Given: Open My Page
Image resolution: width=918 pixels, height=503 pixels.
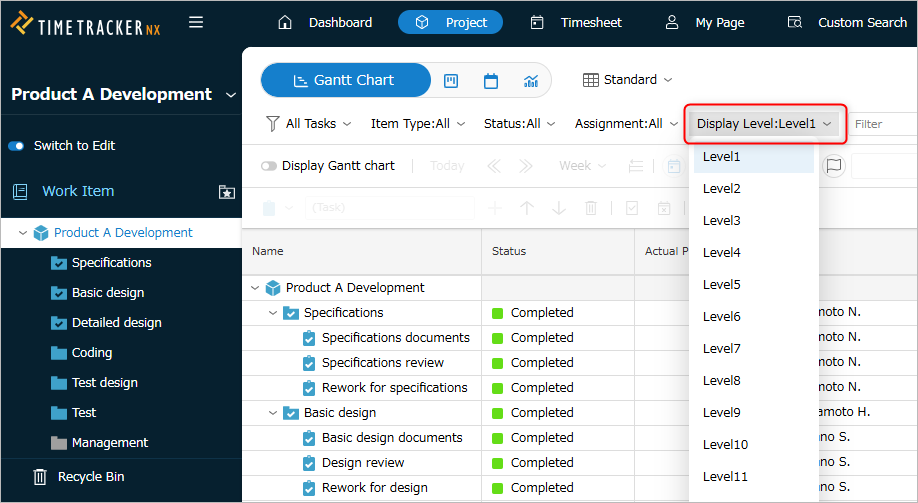Looking at the screenshot, I should (705, 22).
